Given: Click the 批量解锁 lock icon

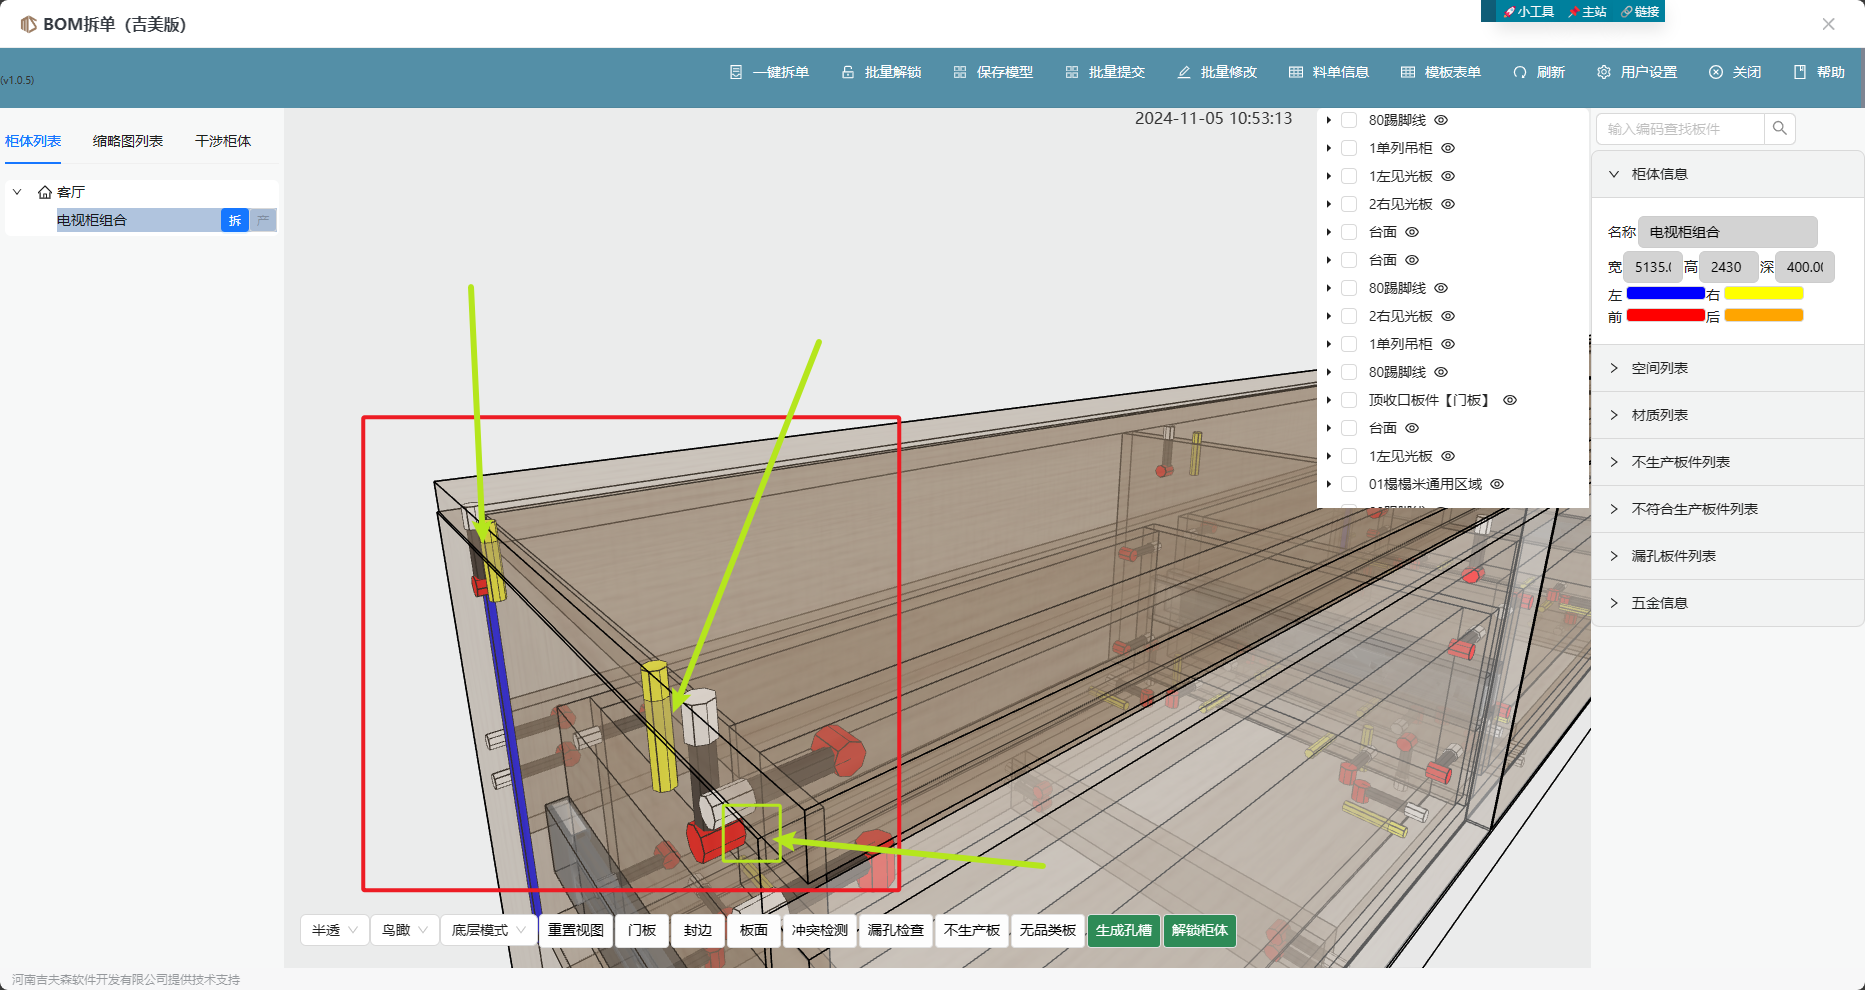Looking at the screenshot, I should 848,72.
